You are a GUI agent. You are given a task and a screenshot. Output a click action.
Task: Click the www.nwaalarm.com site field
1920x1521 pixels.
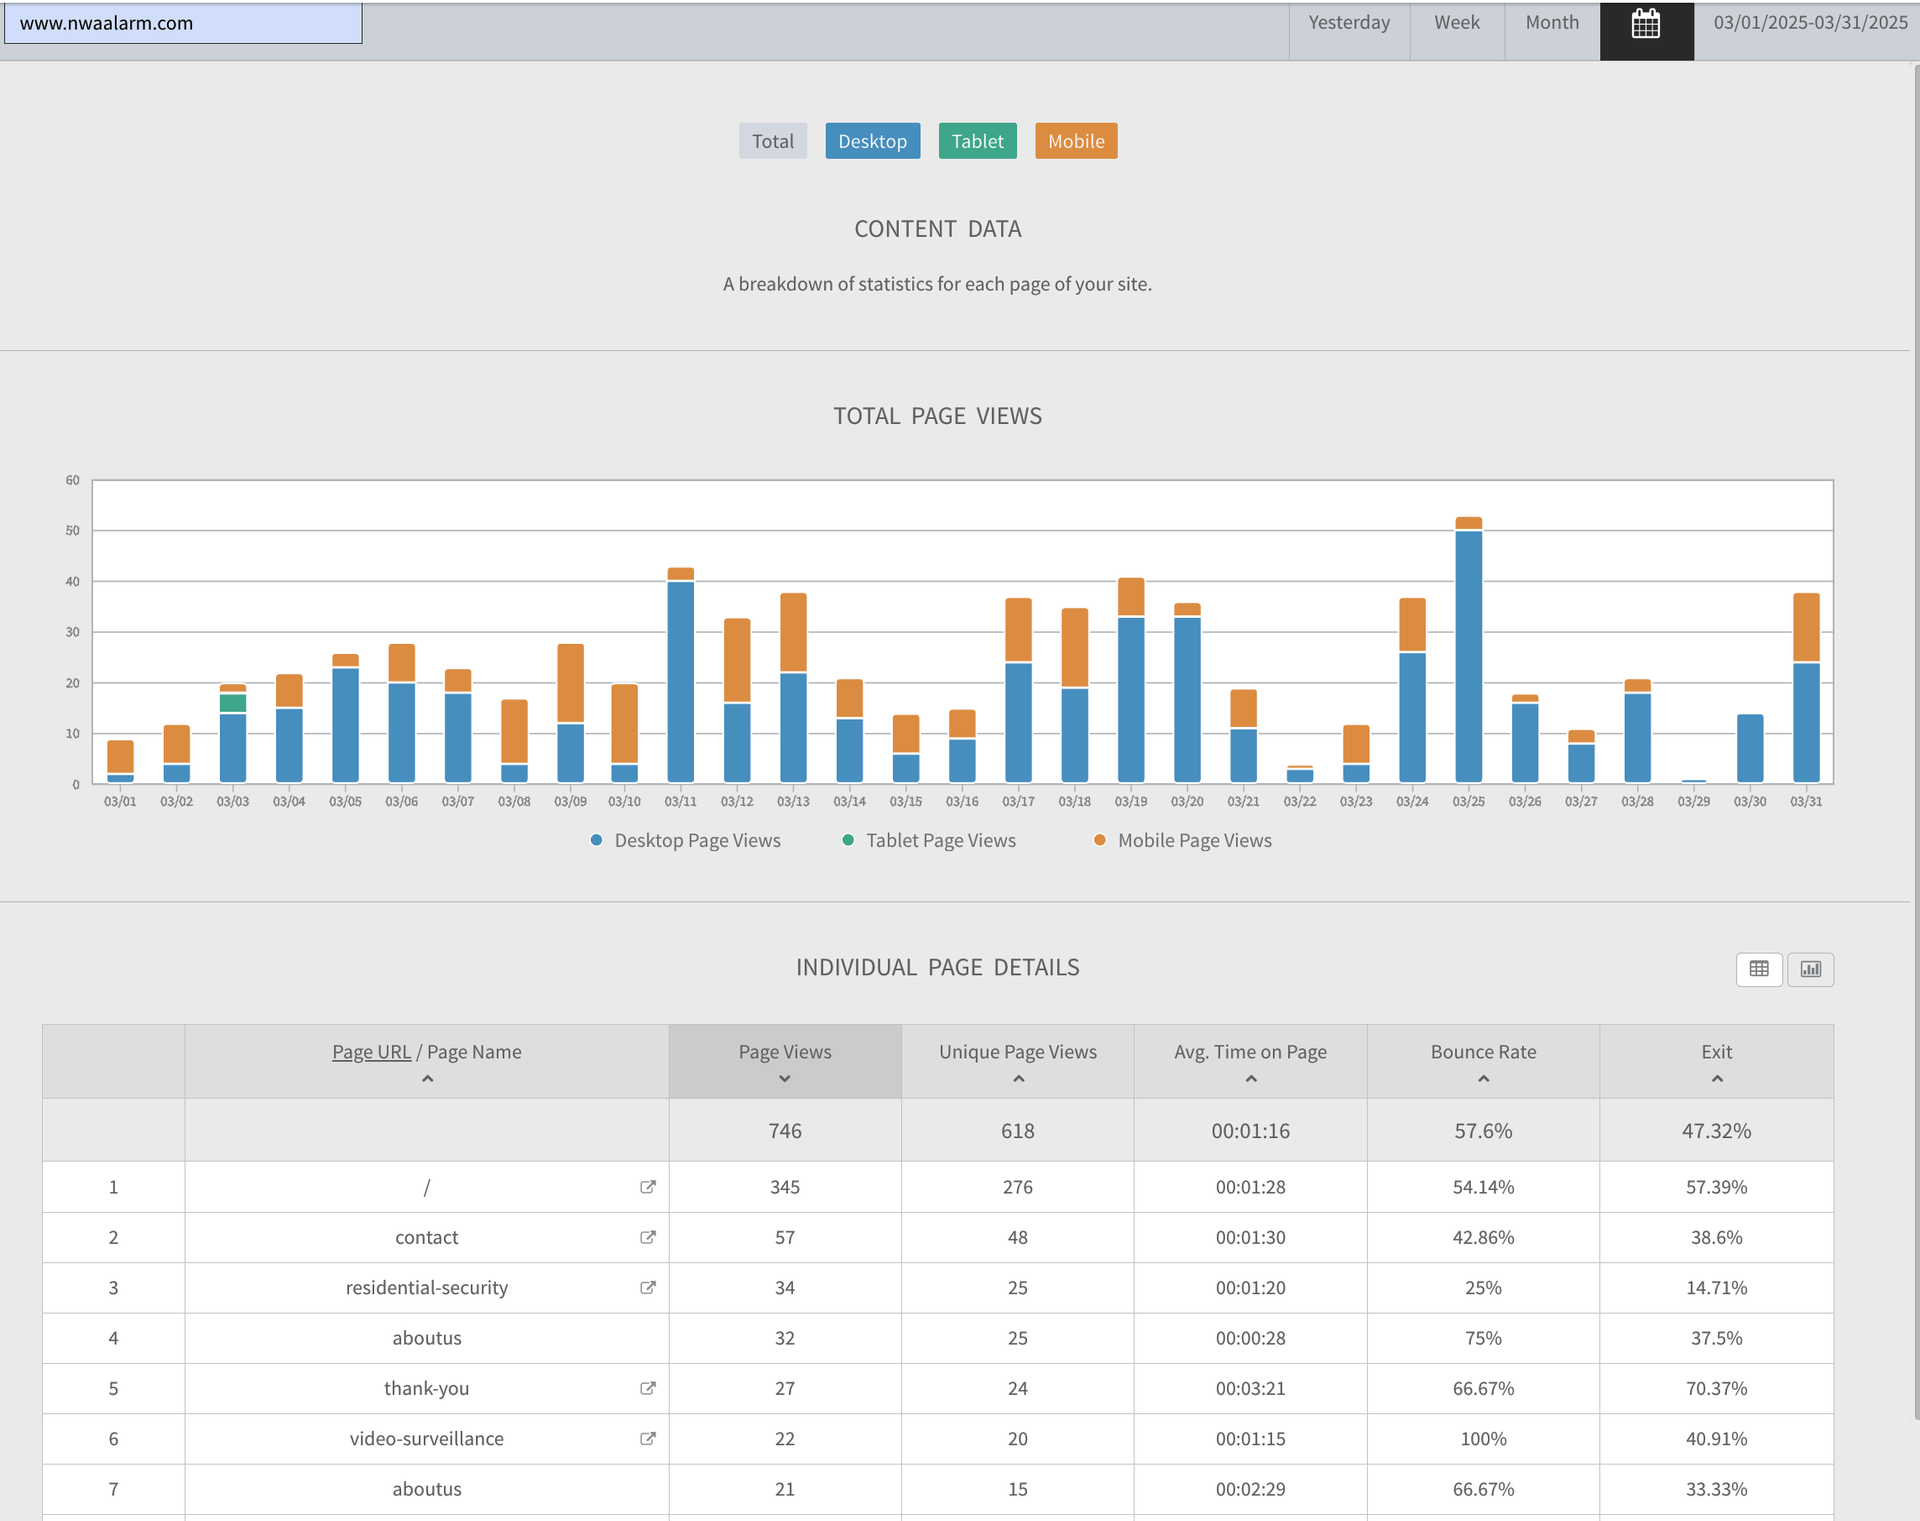pyautogui.click(x=183, y=23)
